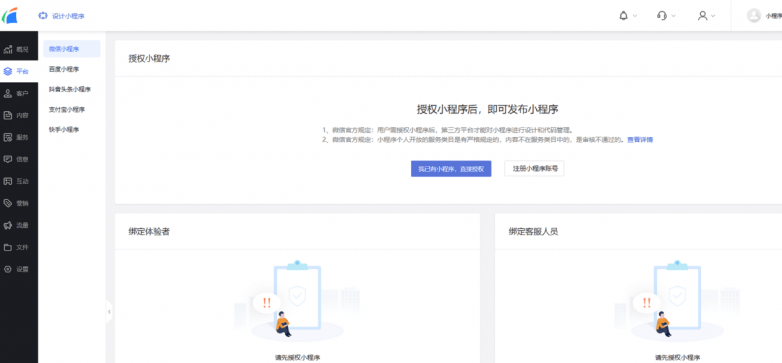Select 微信小程序 in the submenu
Screen dimensions: 782x363
click(72, 49)
